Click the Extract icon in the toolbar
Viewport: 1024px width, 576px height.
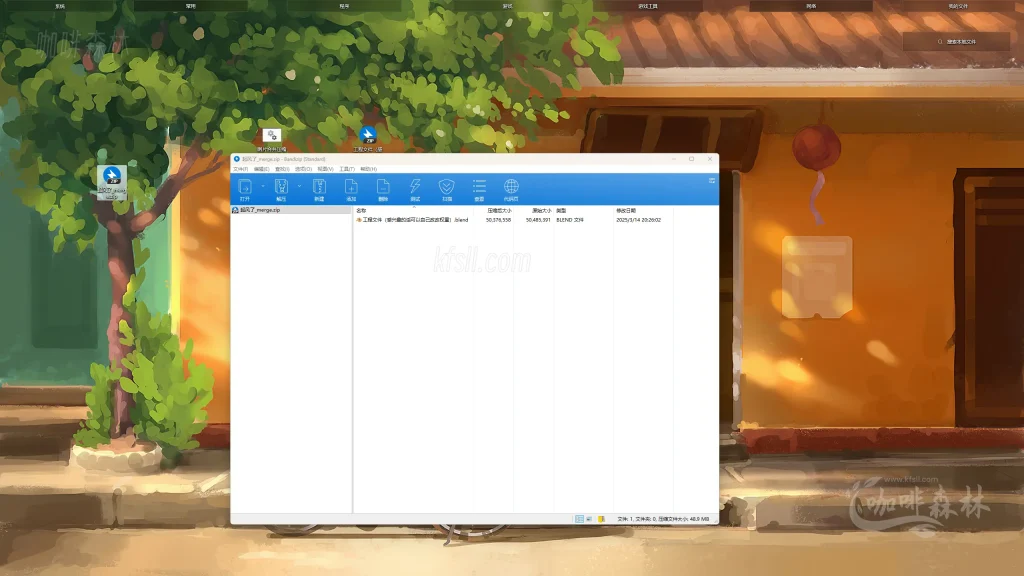pyautogui.click(x=281, y=188)
